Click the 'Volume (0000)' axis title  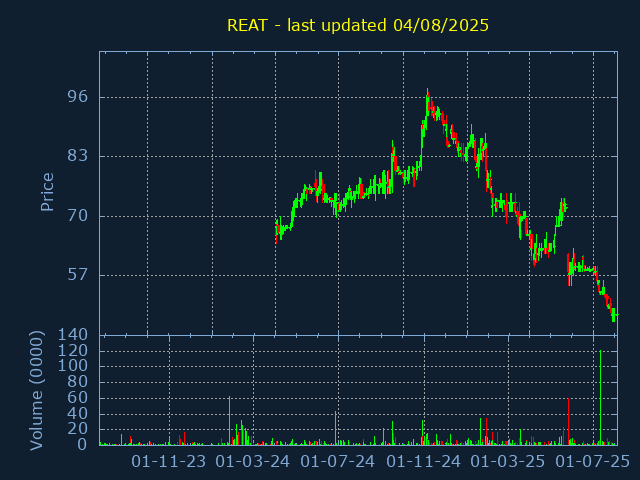pos(37,391)
